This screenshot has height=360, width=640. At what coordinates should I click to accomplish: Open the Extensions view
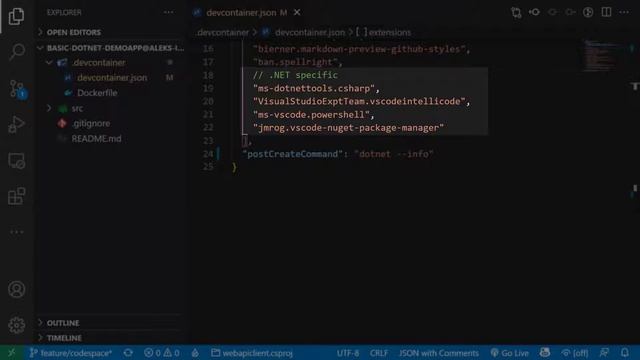pyautogui.click(x=17, y=196)
